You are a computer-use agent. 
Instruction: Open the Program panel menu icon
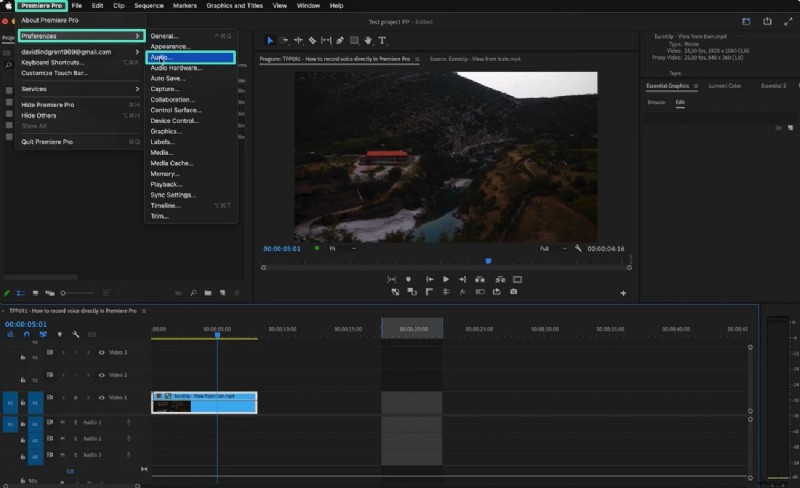pos(417,59)
